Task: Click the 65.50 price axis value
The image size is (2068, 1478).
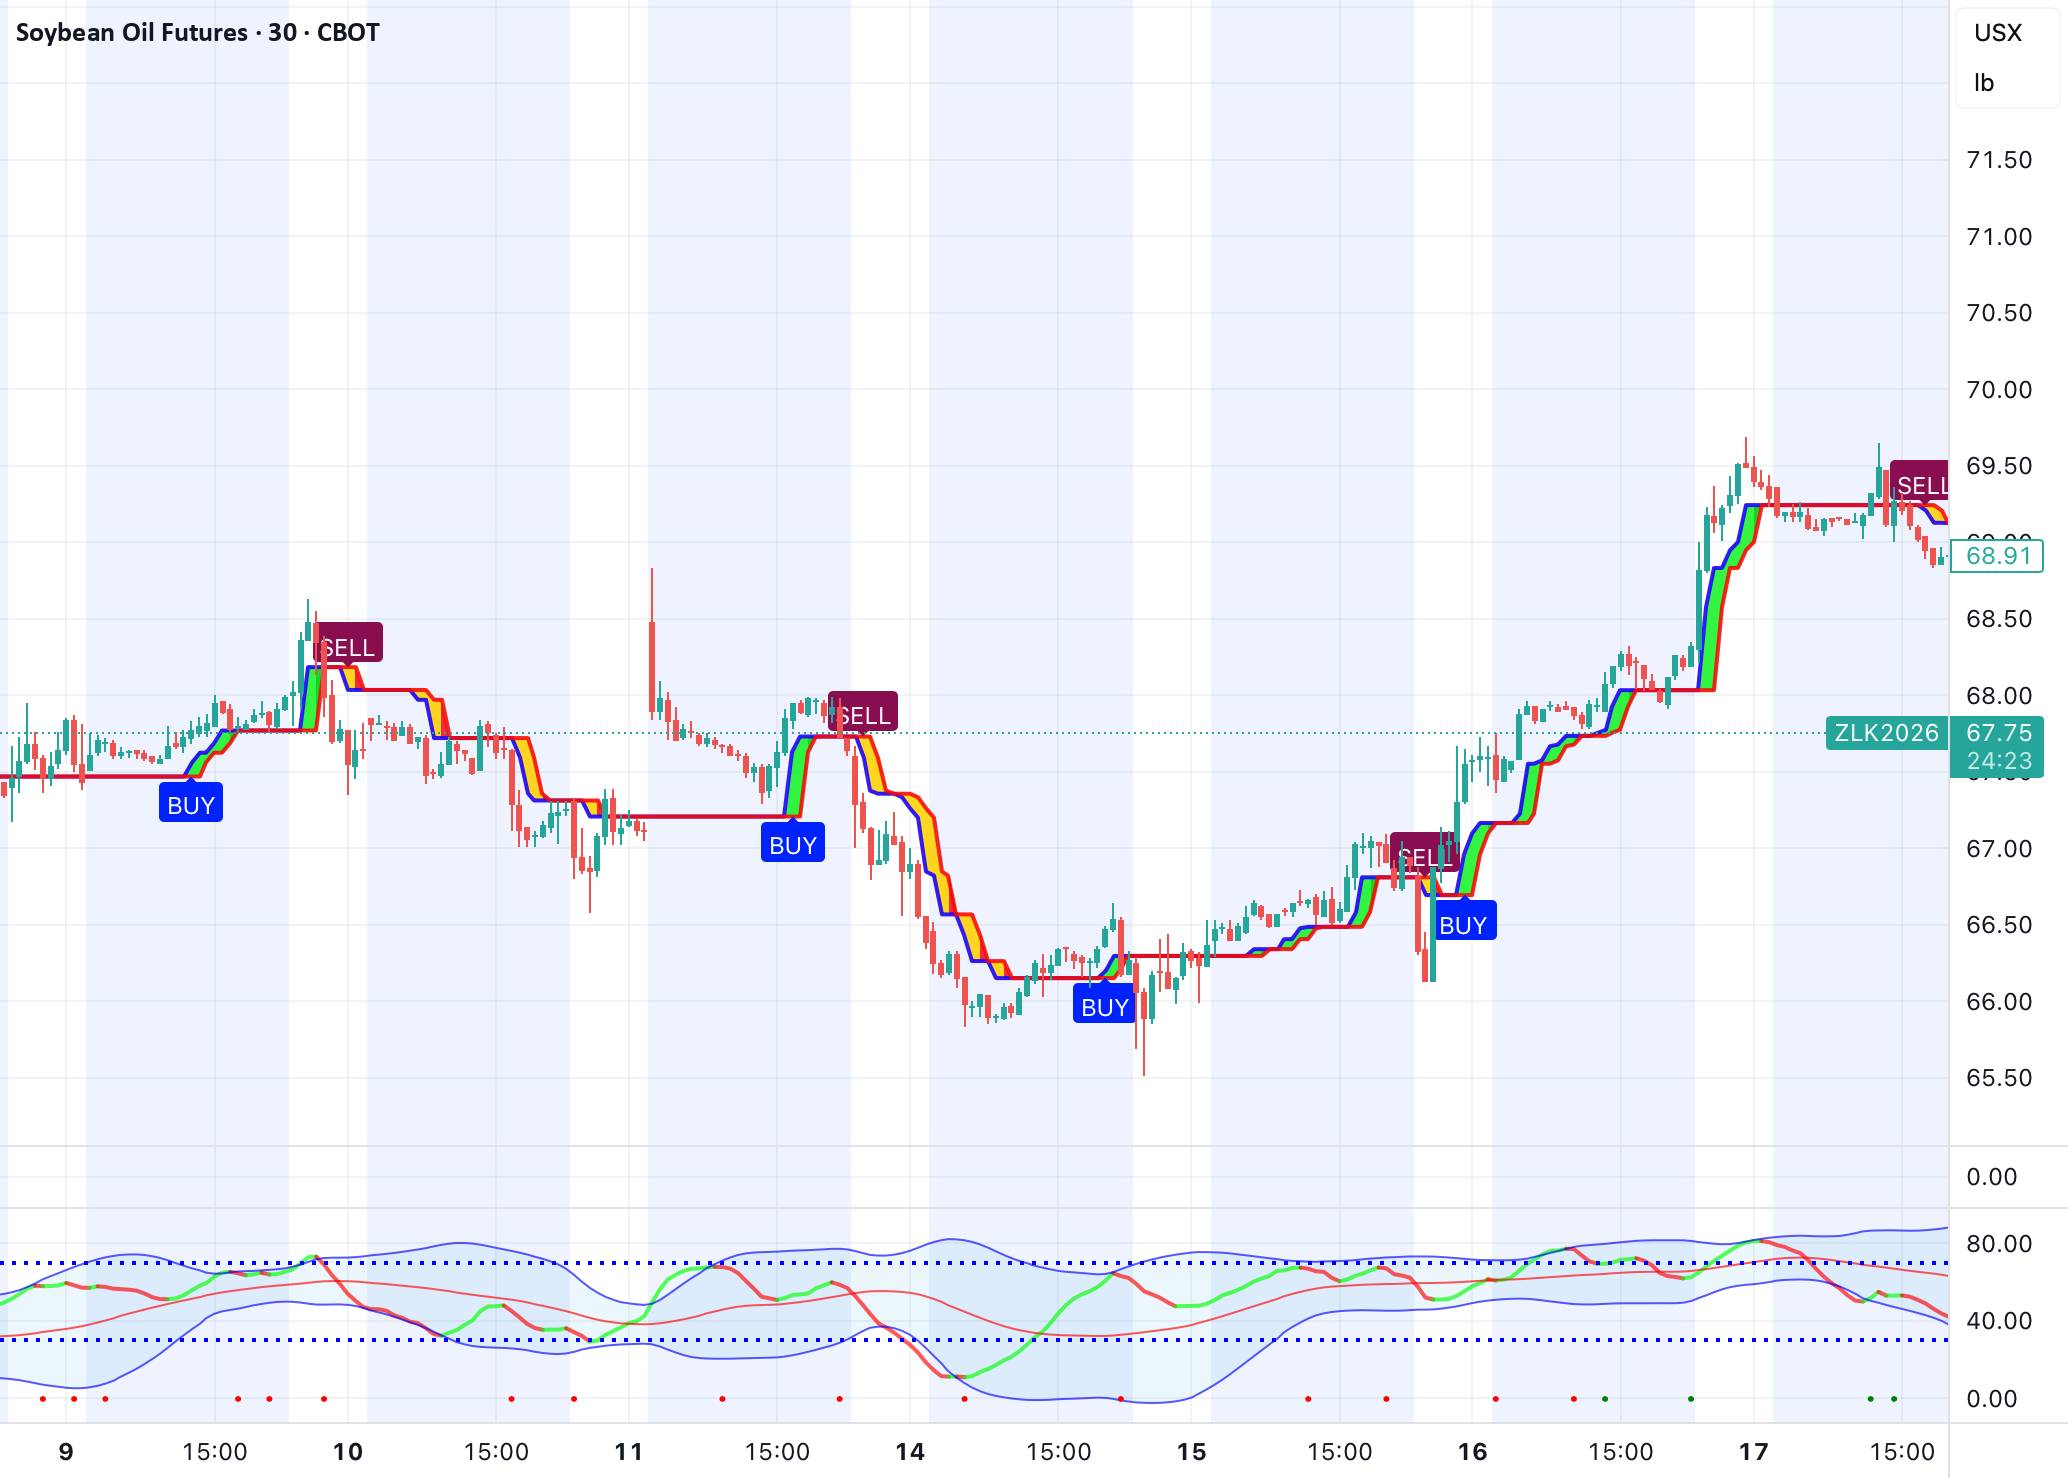Action: pyautogui.click(x=1999, y=1078)
